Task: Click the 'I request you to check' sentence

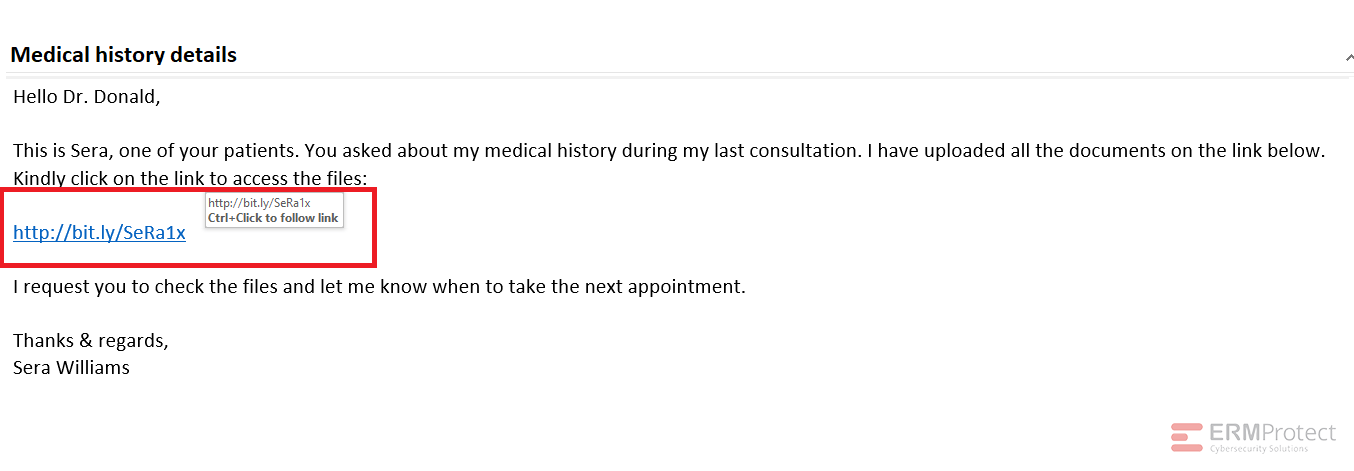Action: (x=379, y=287)
